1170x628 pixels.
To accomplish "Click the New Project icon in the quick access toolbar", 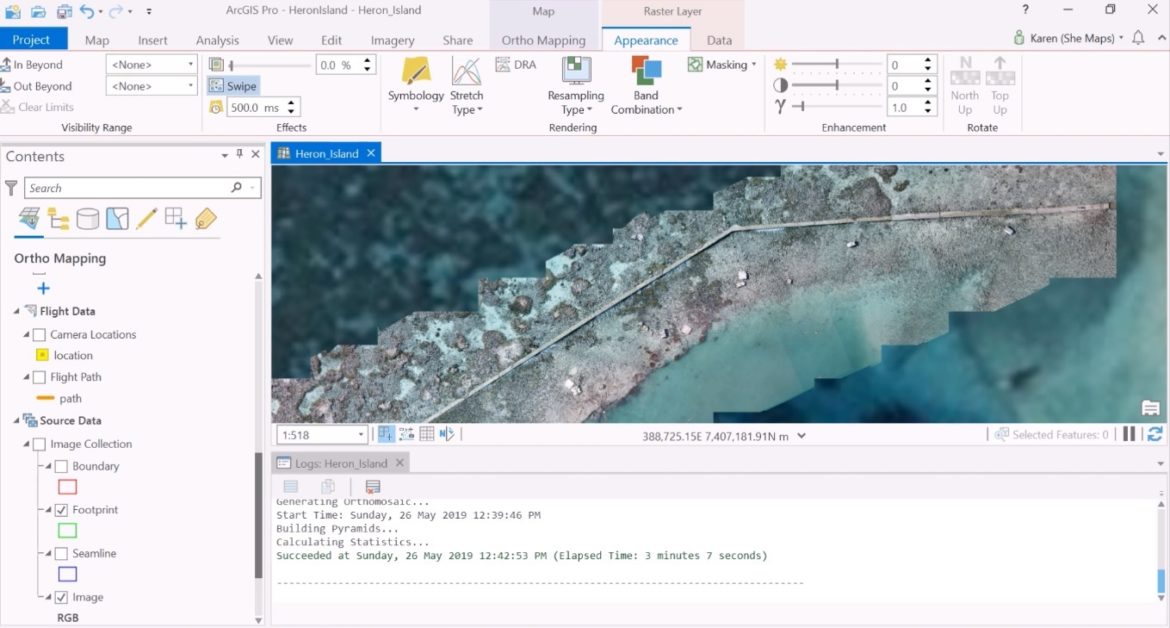I will point(12,11).
